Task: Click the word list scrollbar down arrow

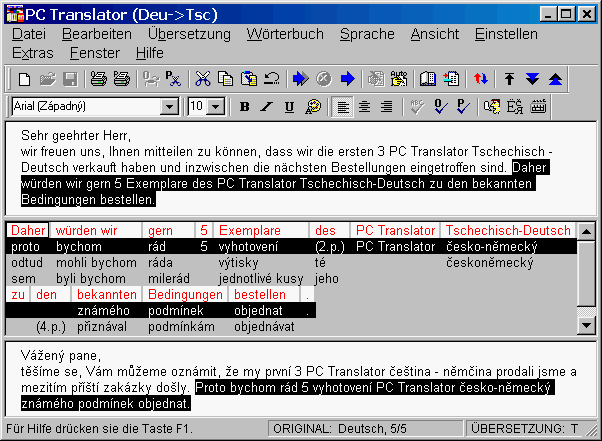Action: (586, 326)
